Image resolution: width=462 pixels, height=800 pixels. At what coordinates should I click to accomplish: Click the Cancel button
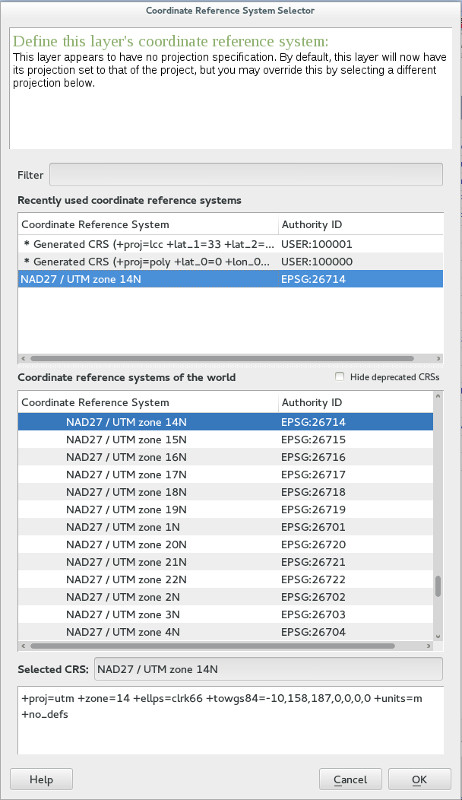(x=350, y=780)
